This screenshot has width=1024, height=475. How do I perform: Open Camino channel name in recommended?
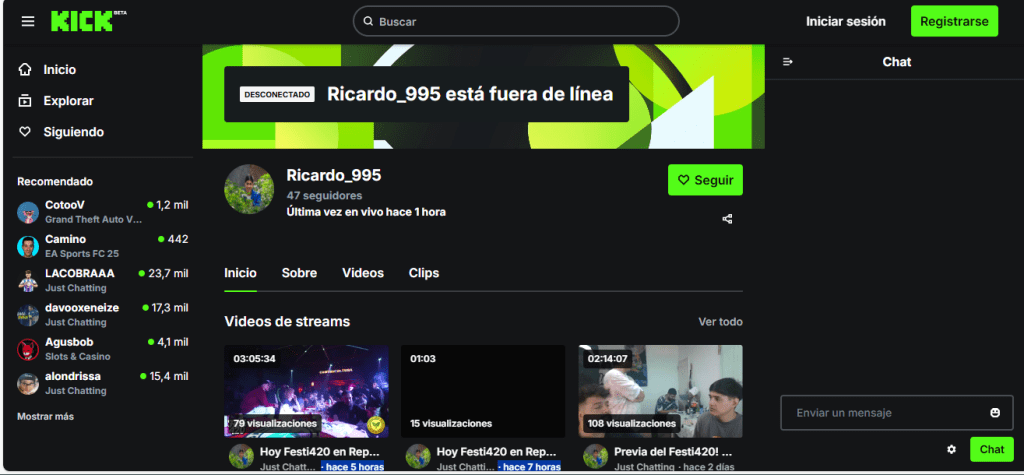(65, 239)
